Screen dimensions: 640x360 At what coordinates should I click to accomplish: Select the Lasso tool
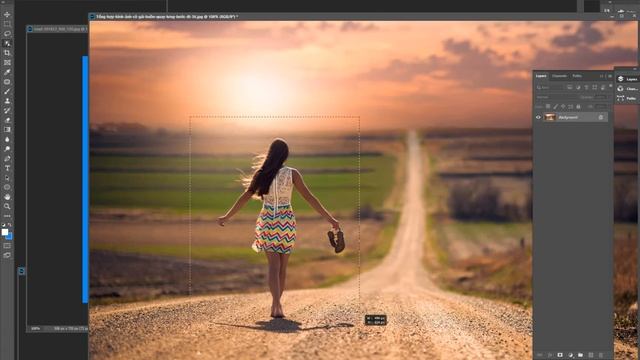click(7, 33)
